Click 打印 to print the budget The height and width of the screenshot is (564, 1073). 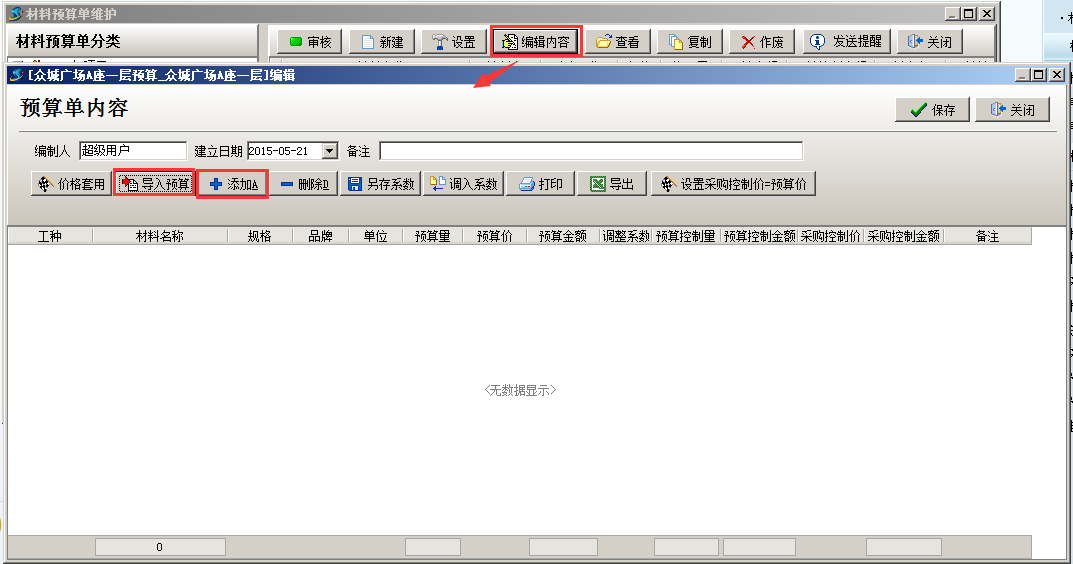tap(541, 184)
